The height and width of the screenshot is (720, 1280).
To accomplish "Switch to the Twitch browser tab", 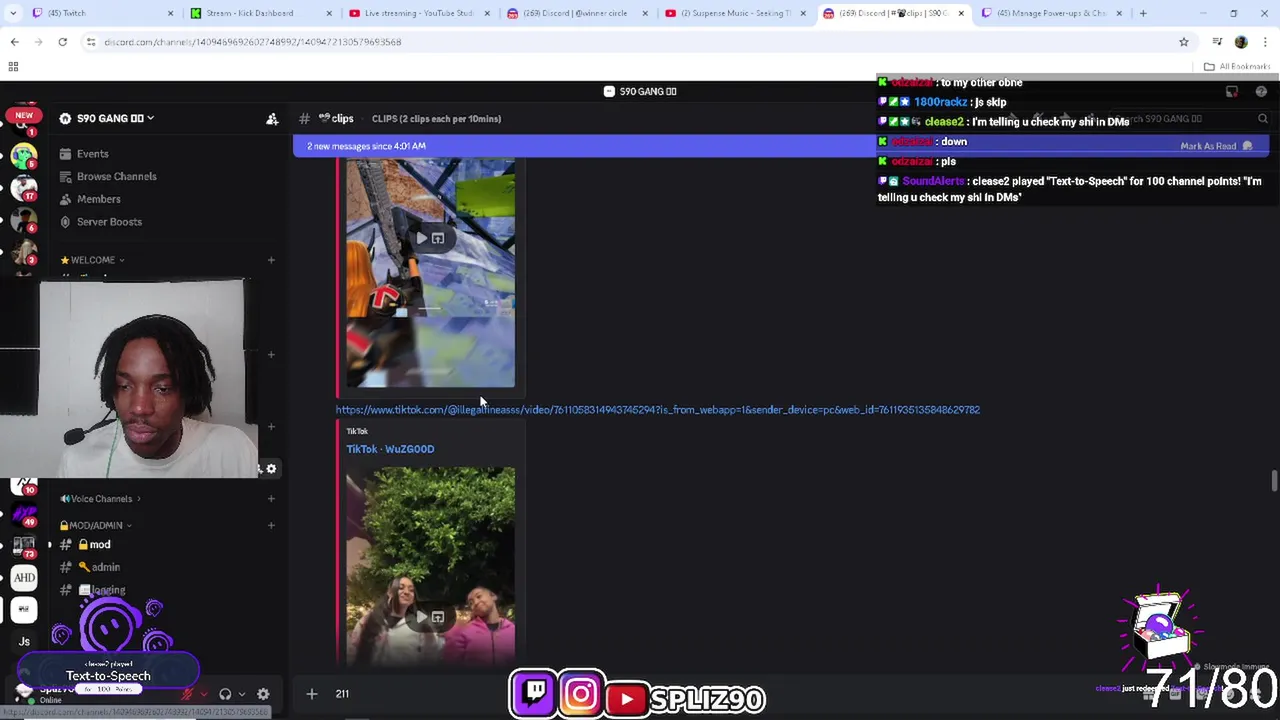I will (x=100, y=13).
